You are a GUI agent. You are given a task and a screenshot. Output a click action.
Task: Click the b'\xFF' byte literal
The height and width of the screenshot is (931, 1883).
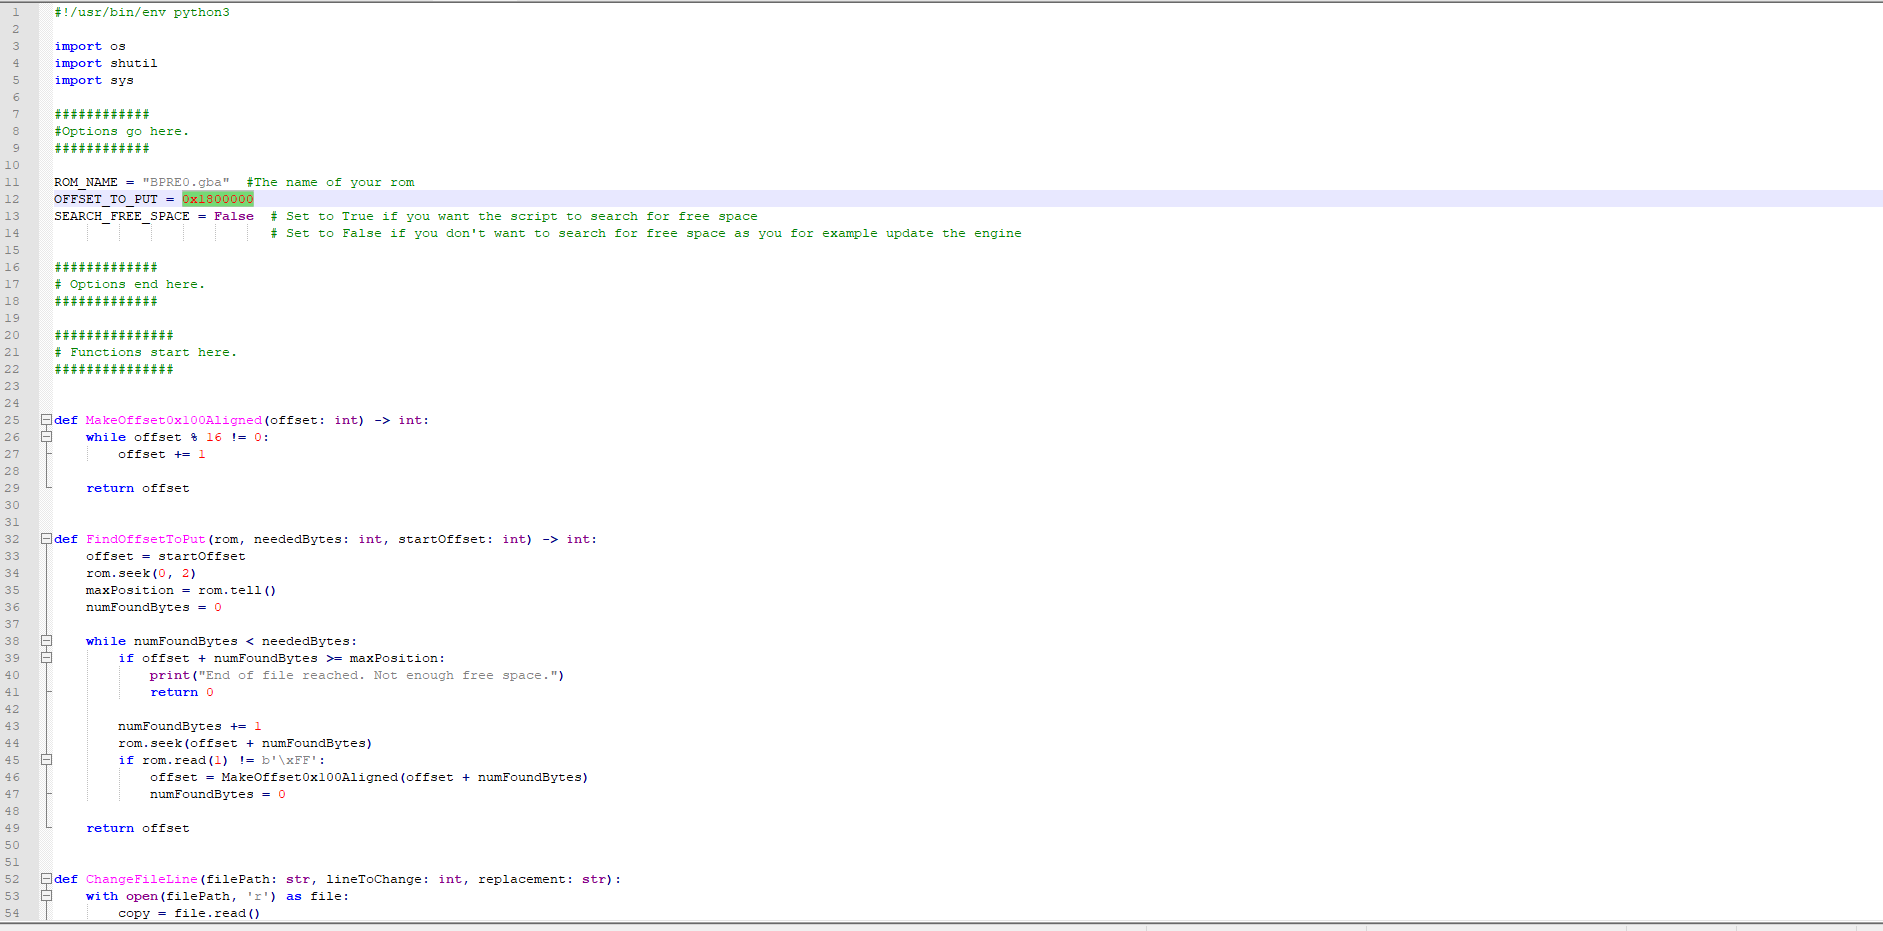click(289, 760)
